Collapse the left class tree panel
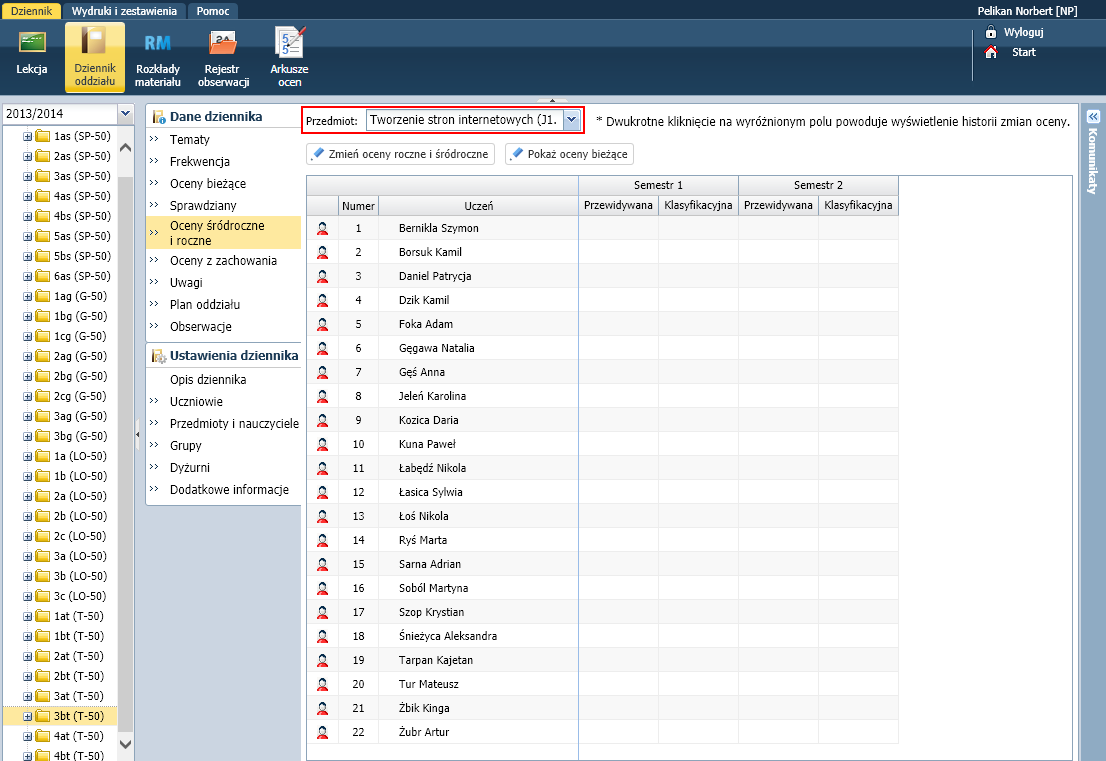The width and height of the screenshot is (1106, 761). [x=138, y=434]
